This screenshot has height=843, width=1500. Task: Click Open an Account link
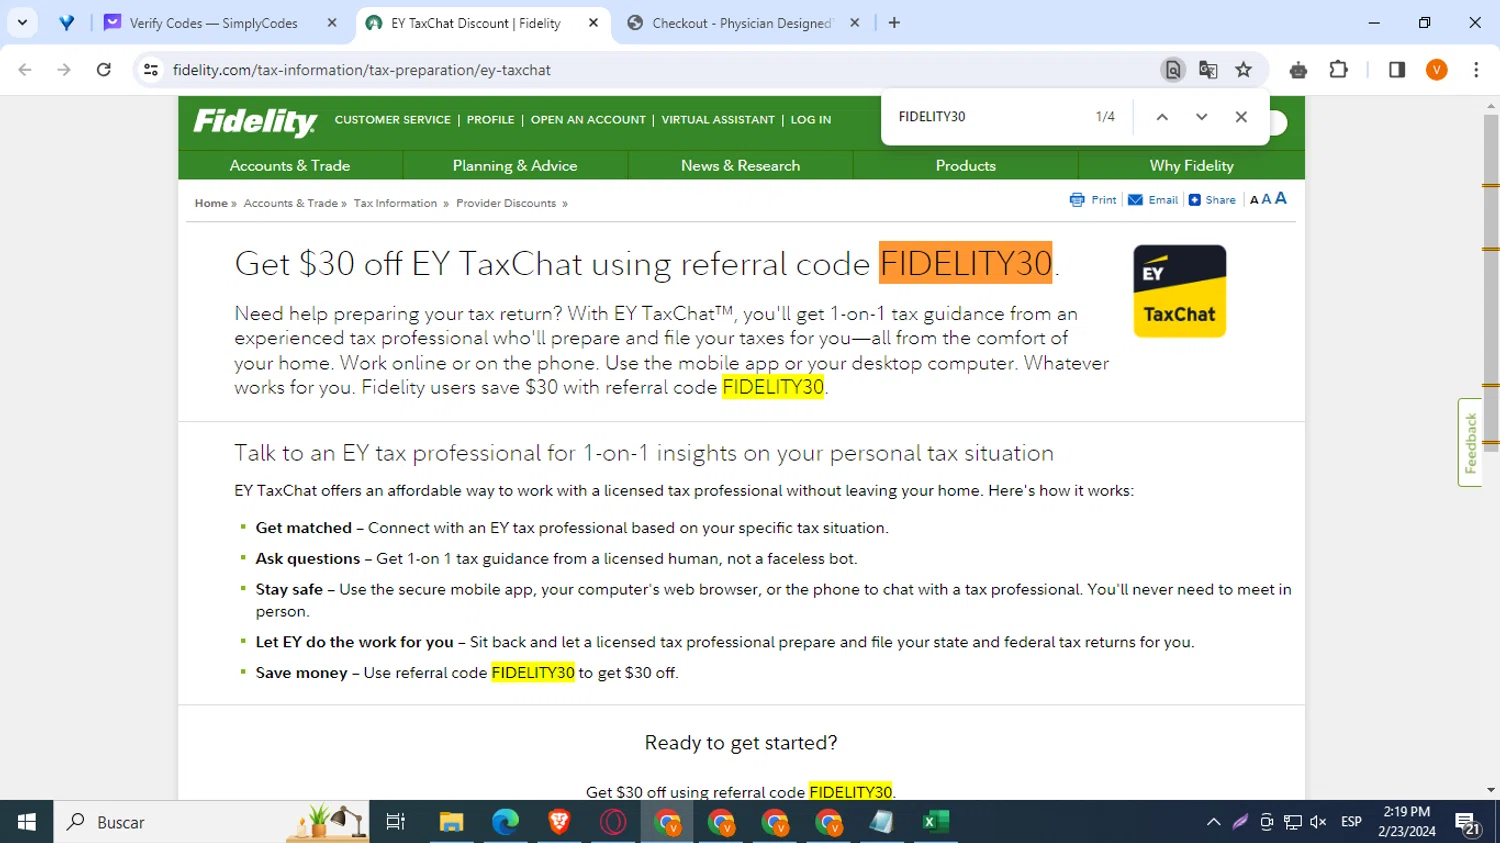588,120
